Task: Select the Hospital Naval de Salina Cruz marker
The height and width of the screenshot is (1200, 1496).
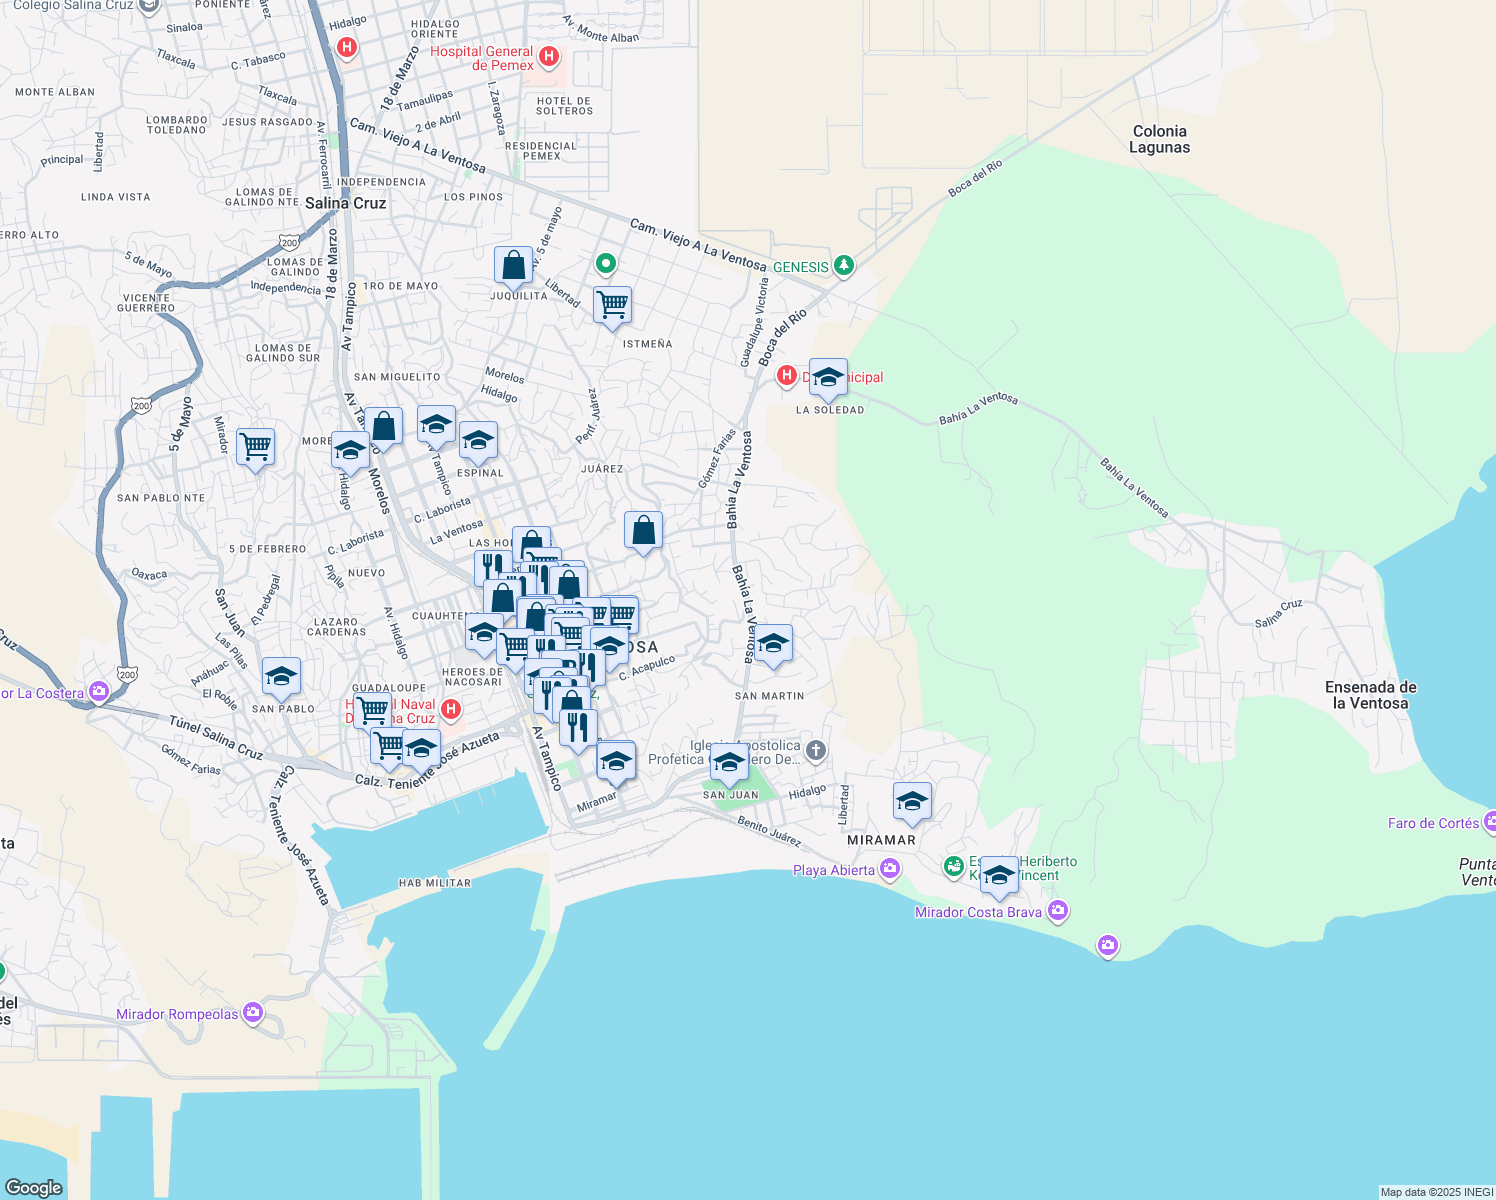Action: 450,708
